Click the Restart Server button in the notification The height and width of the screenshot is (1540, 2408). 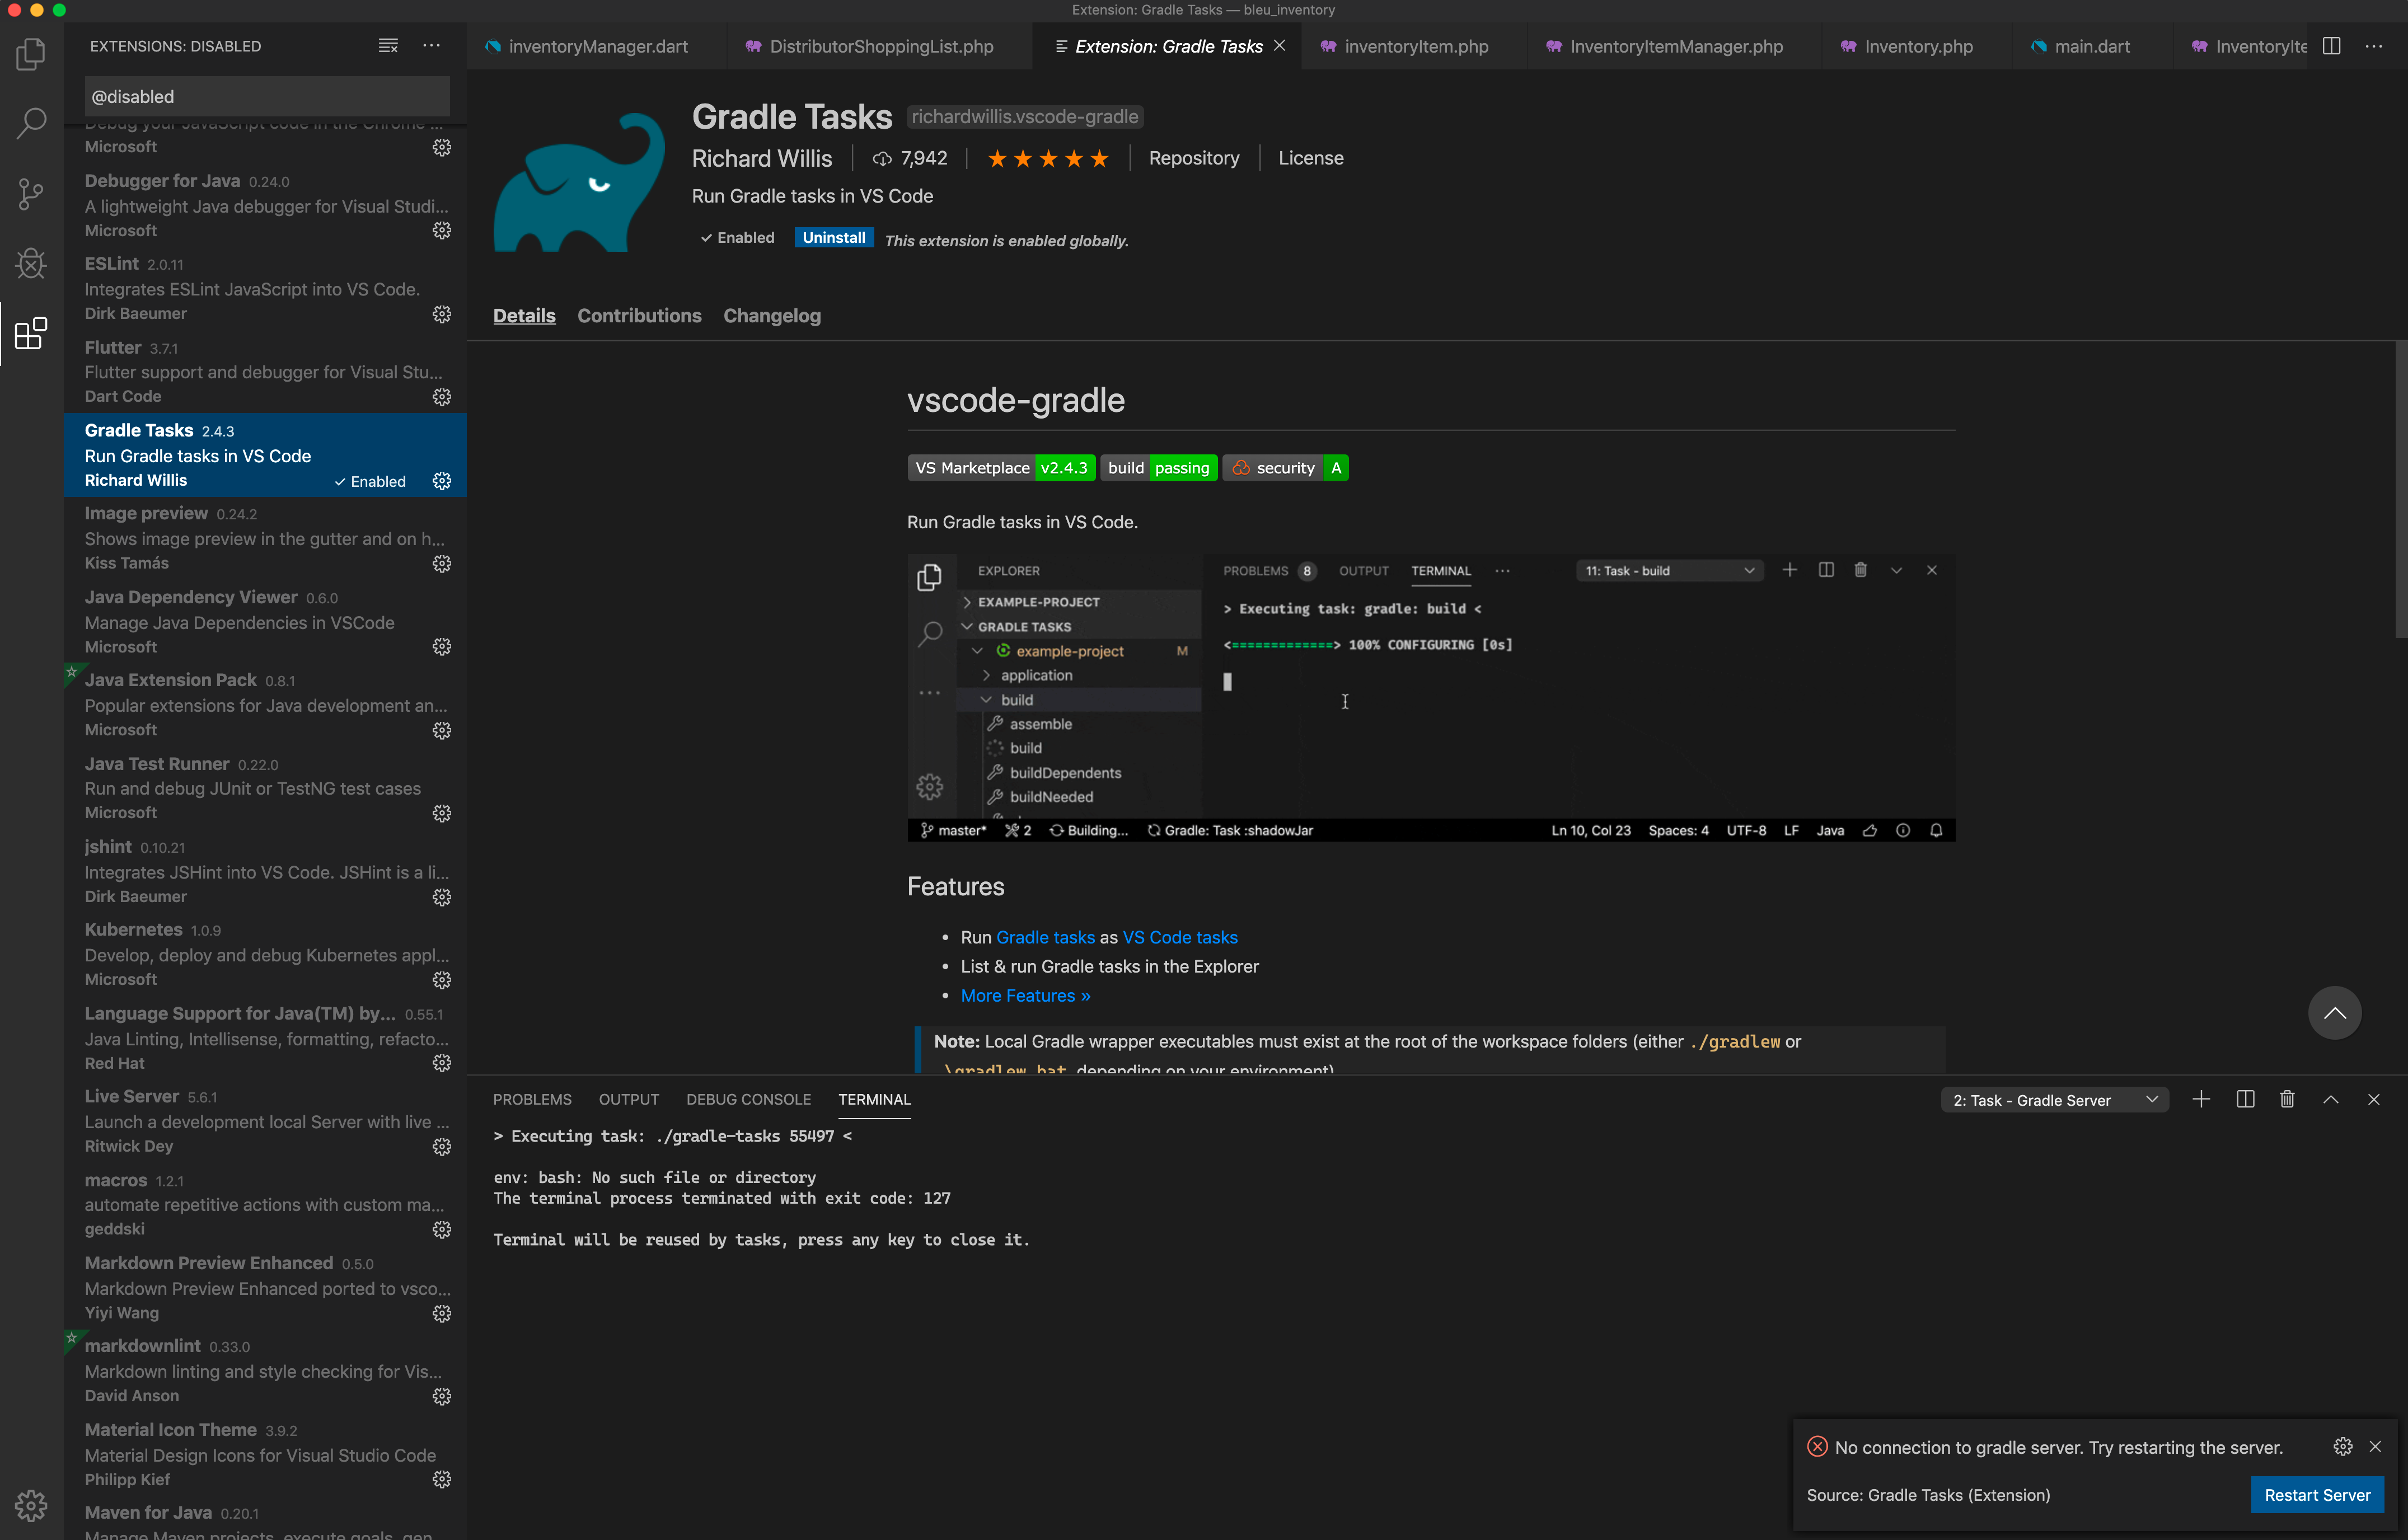tap(2317, 1495)
